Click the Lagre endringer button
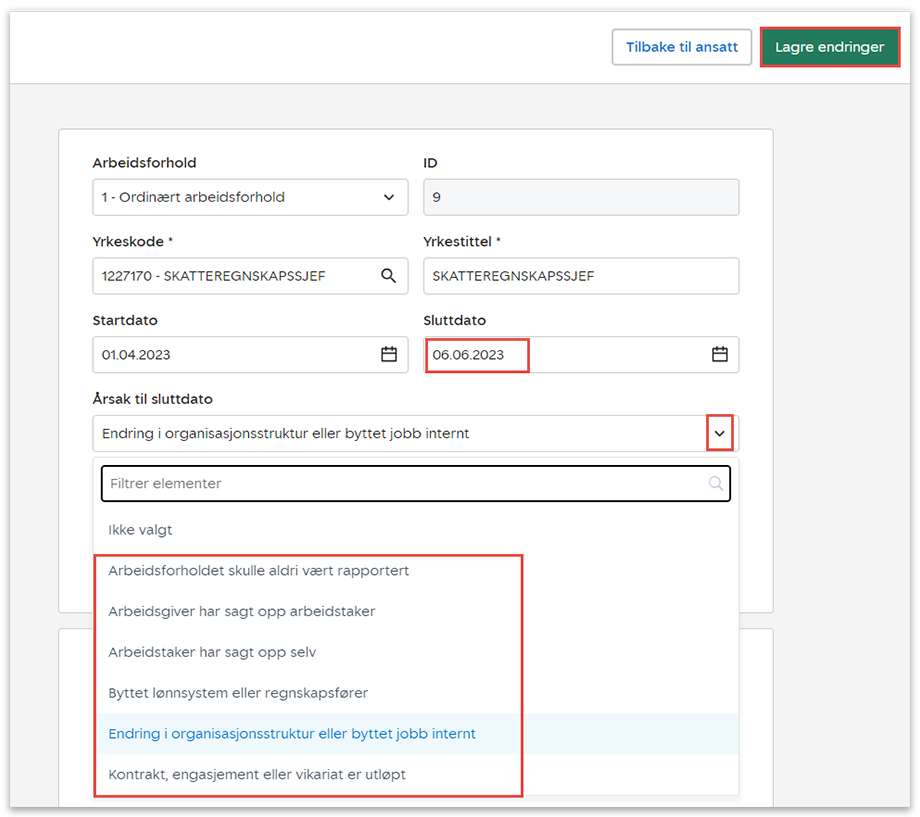 click(829, 47)
